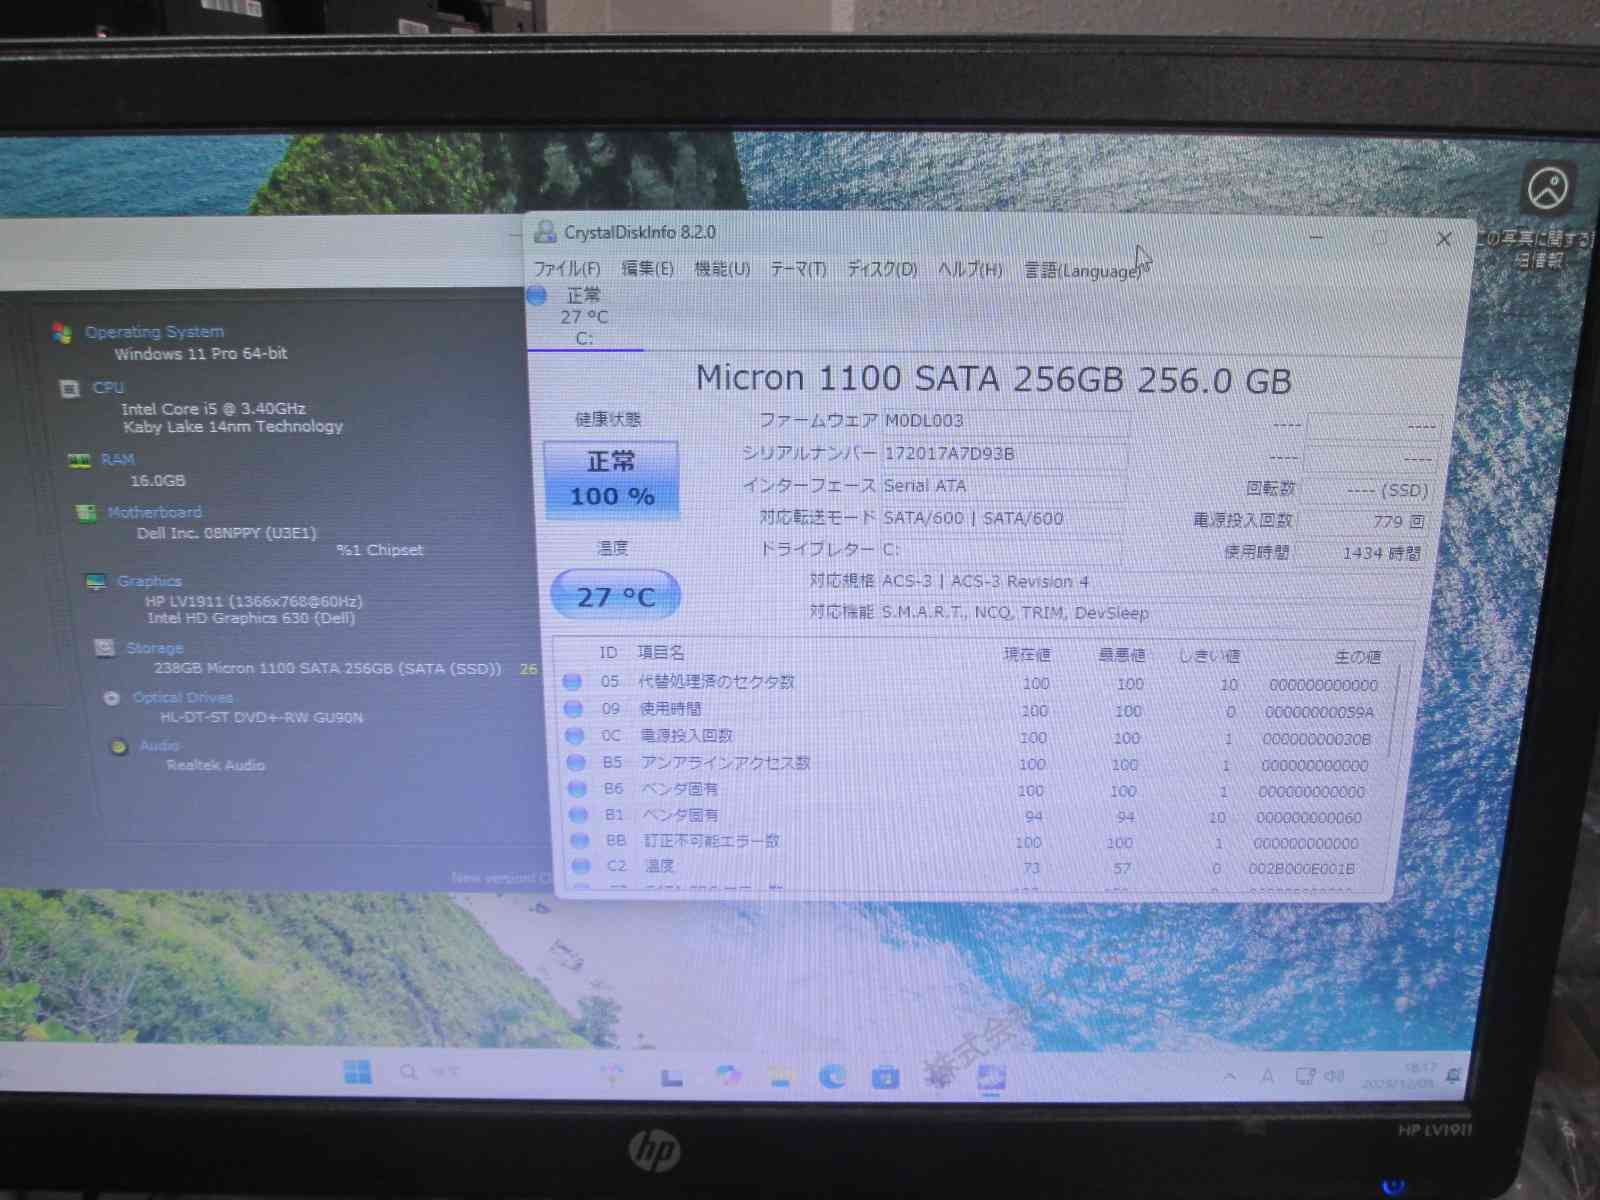This screenshot has height=1200, width=1600.
Task: Click the 27 °C temperature button
Action: 615,597
